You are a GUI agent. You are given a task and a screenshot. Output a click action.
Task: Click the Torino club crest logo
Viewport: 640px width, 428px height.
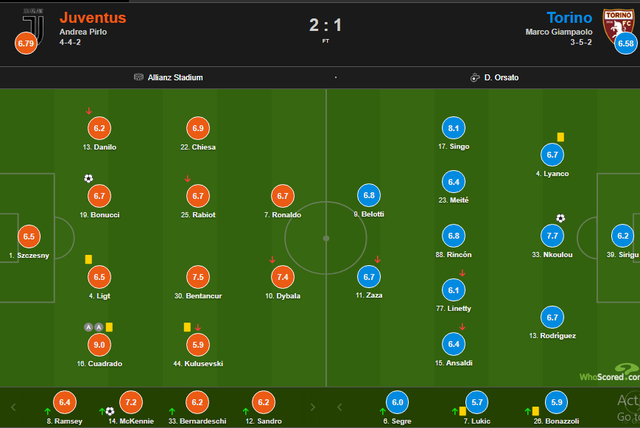[613, 22]
